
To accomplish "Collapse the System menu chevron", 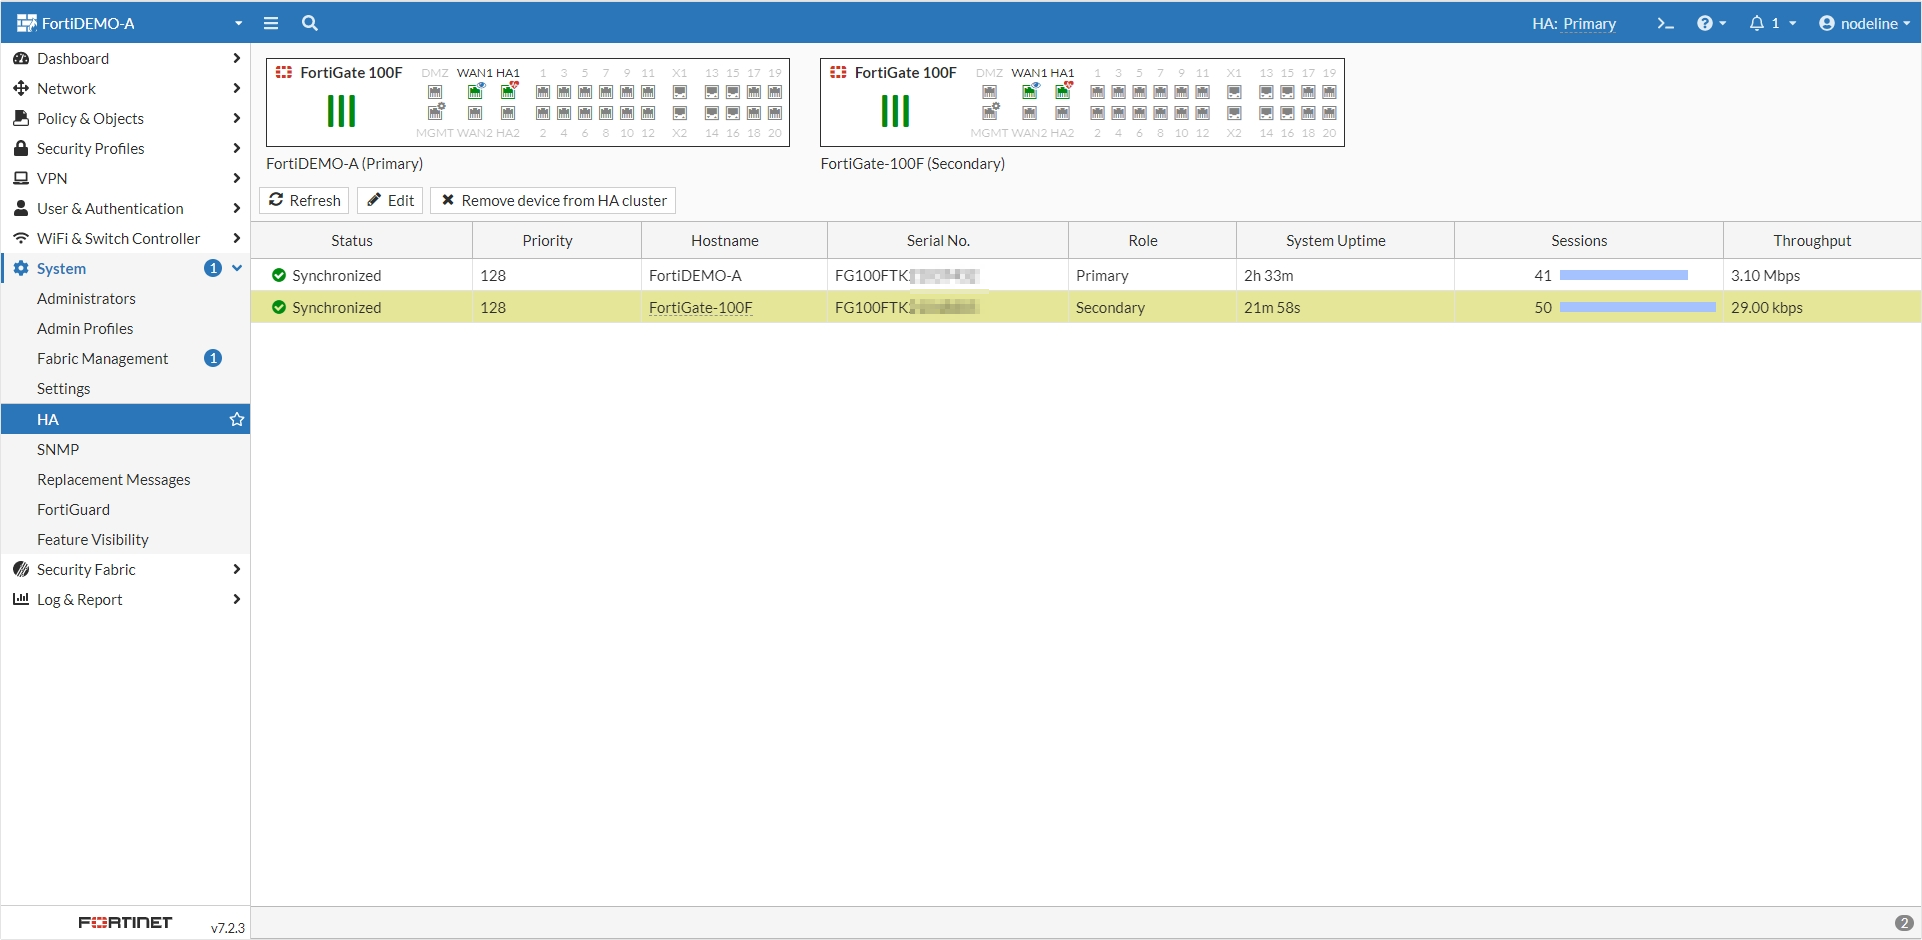I will tap(237, 268).
